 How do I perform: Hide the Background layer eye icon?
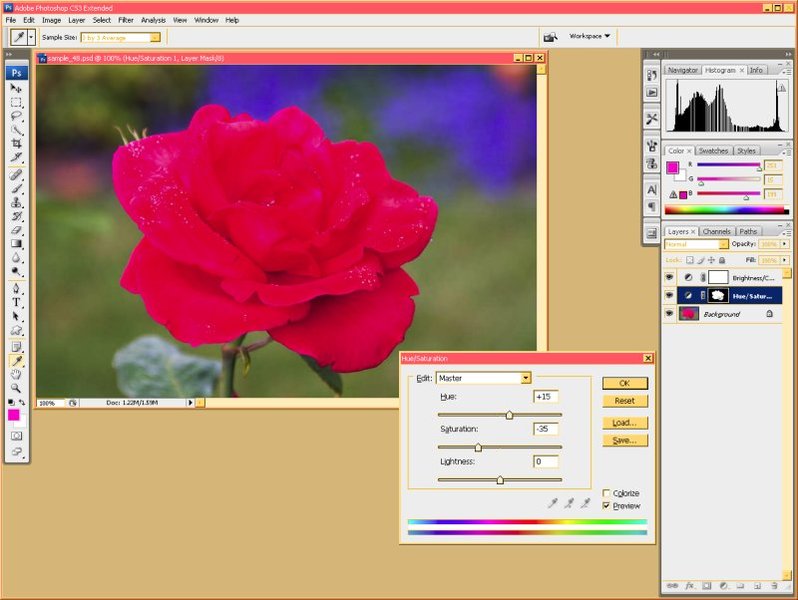coord(670,314)
